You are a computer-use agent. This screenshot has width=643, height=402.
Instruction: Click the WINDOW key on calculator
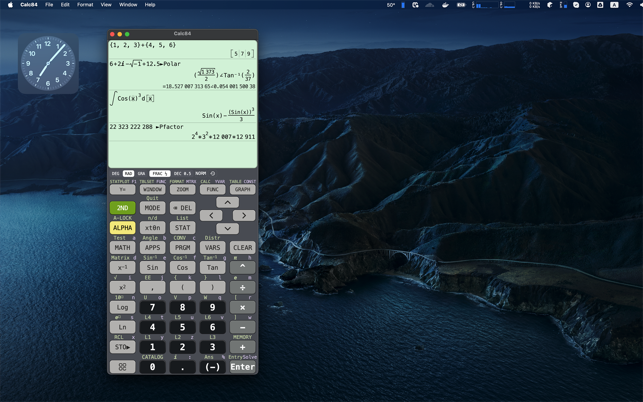[x=153, y=190]
